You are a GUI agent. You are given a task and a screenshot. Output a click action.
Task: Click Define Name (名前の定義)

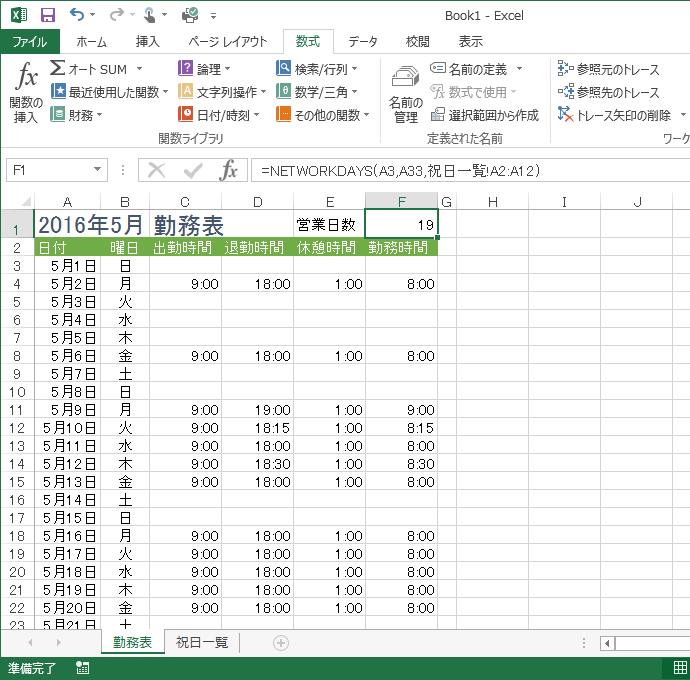(469, 69)
